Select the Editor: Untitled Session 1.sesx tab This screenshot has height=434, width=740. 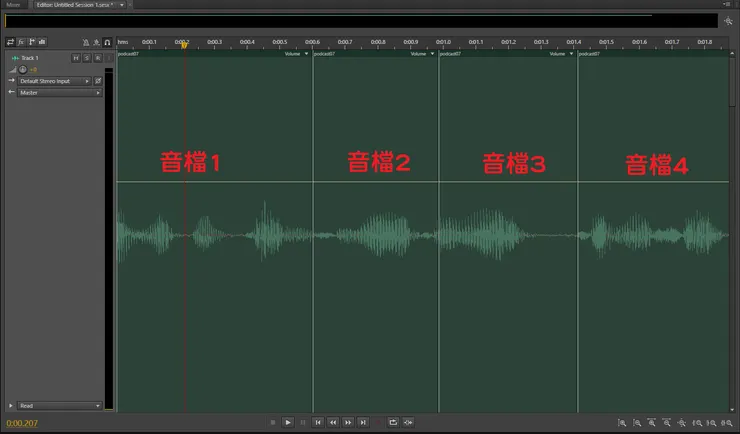pyautogui.click(x=75, y=5)
